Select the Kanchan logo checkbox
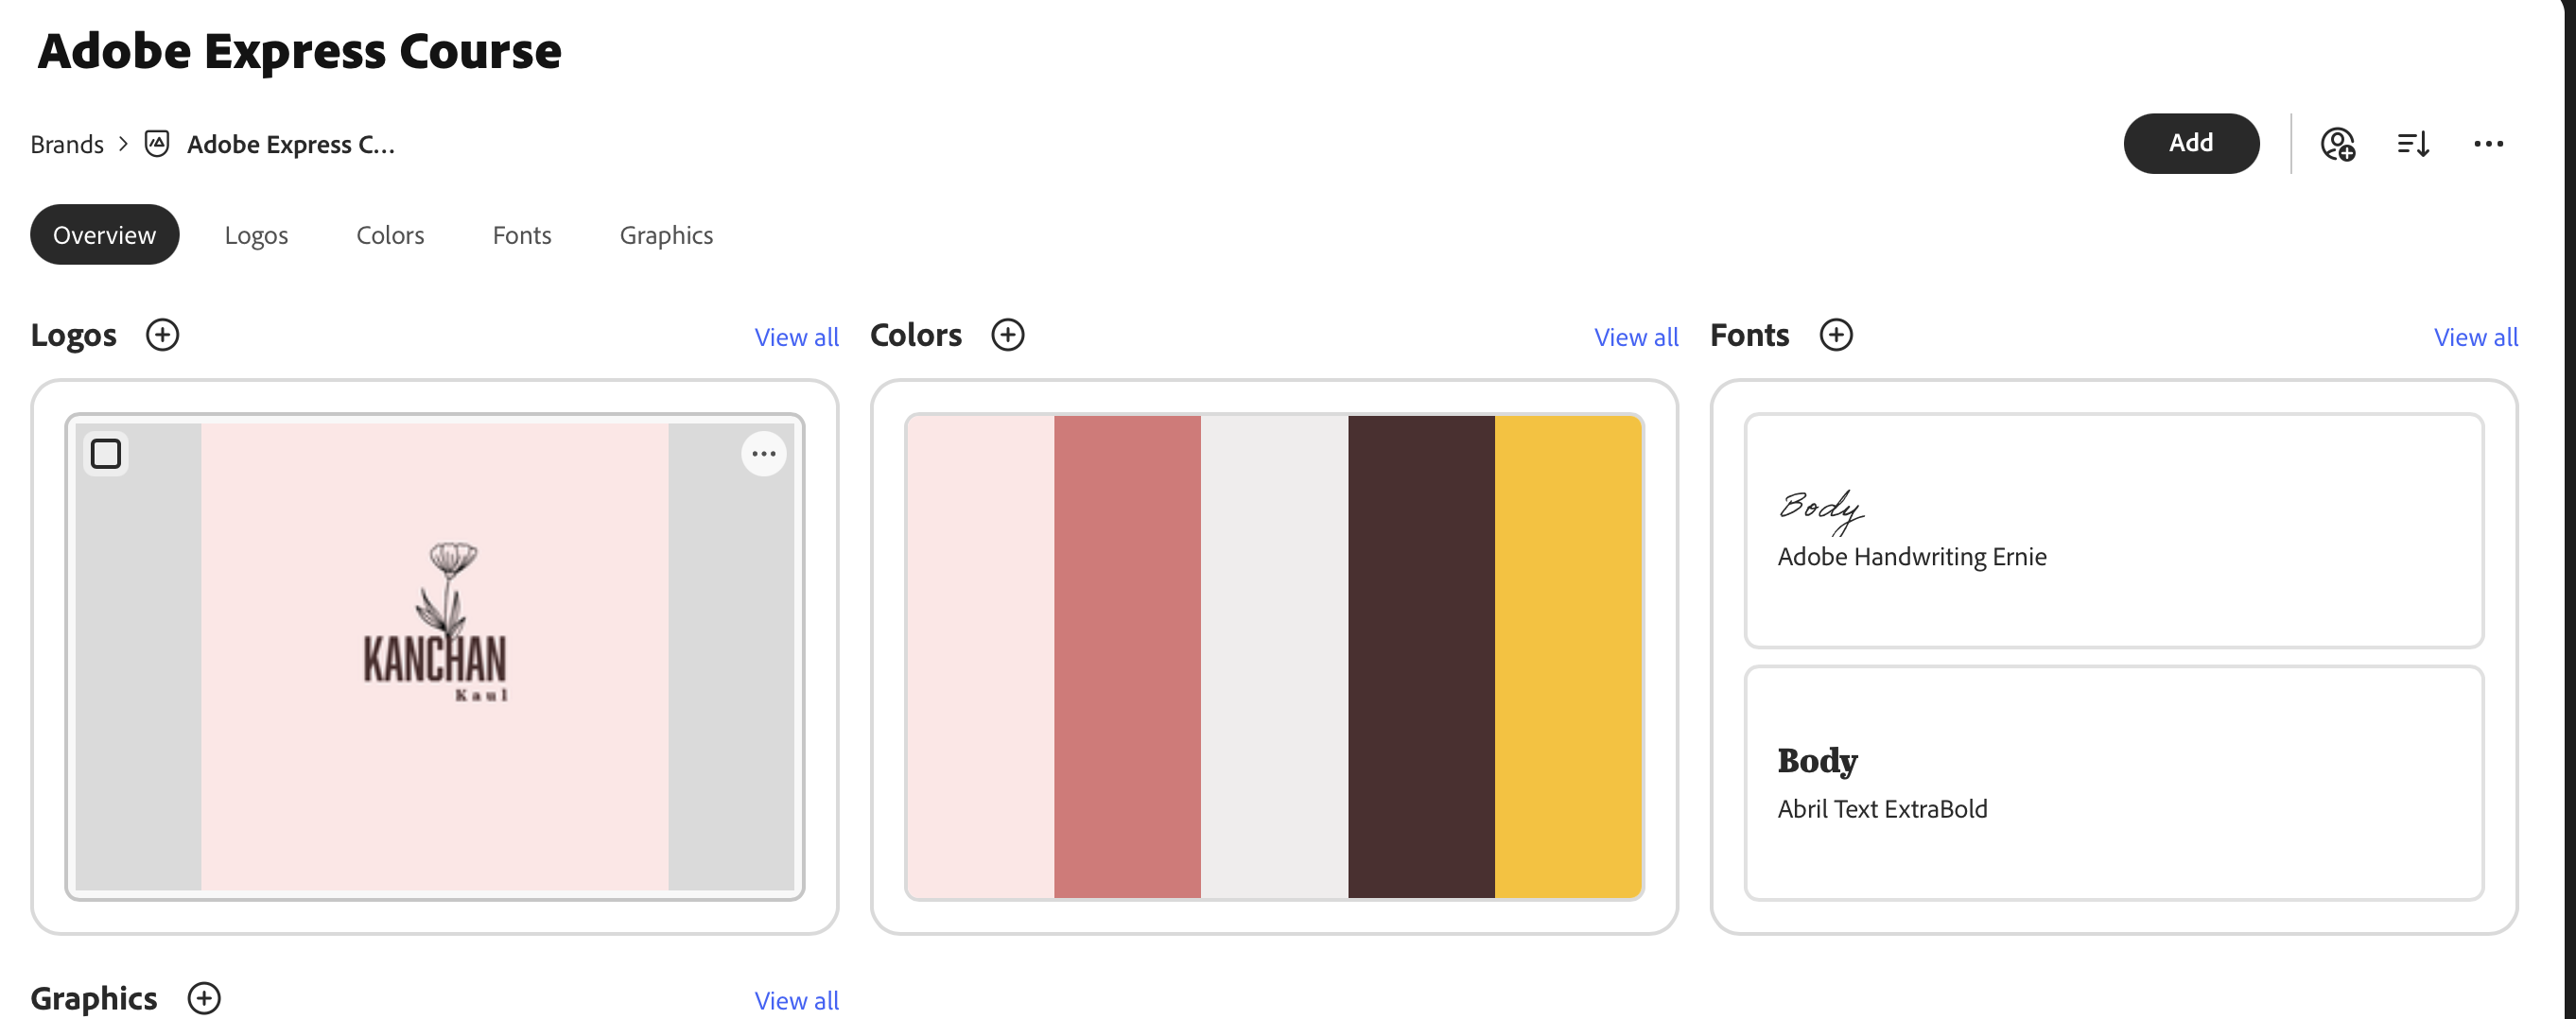The height and width of the screenshot is (1019, 2576). click(x=106, y=454)
